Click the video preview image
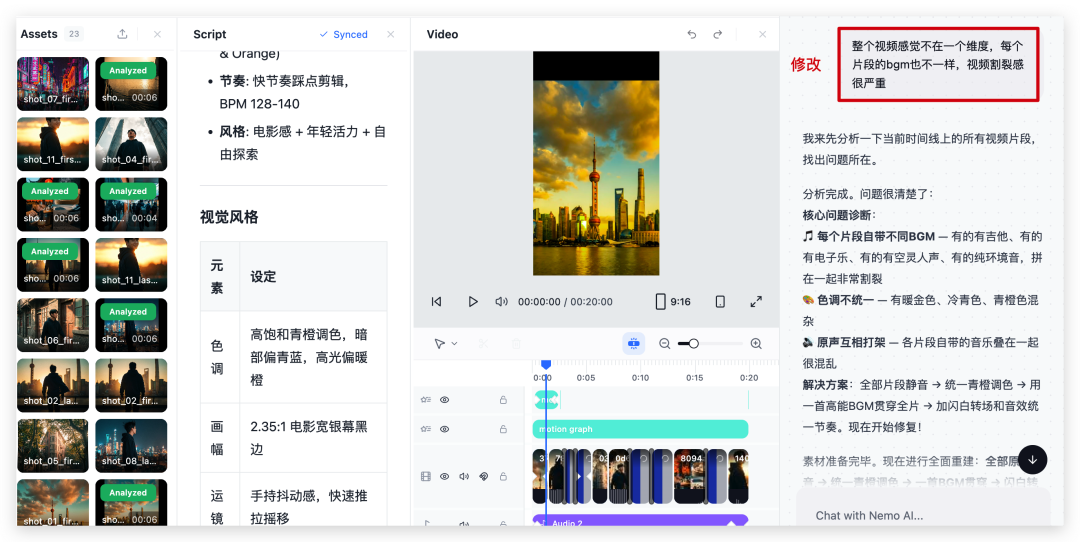1080x542 pixels. click(x=596, y=164)
